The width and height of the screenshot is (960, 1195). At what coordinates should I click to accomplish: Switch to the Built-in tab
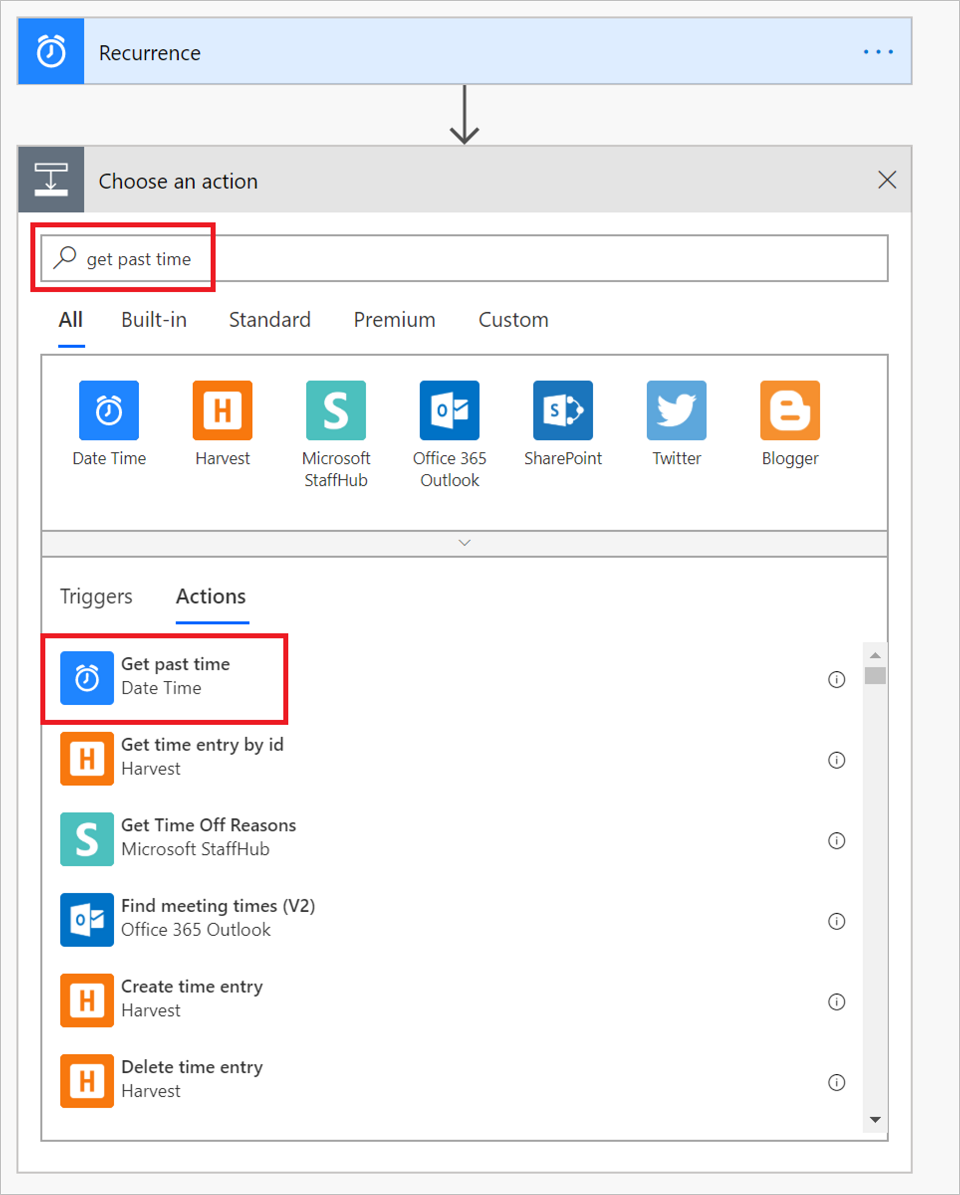coord(154,320)
